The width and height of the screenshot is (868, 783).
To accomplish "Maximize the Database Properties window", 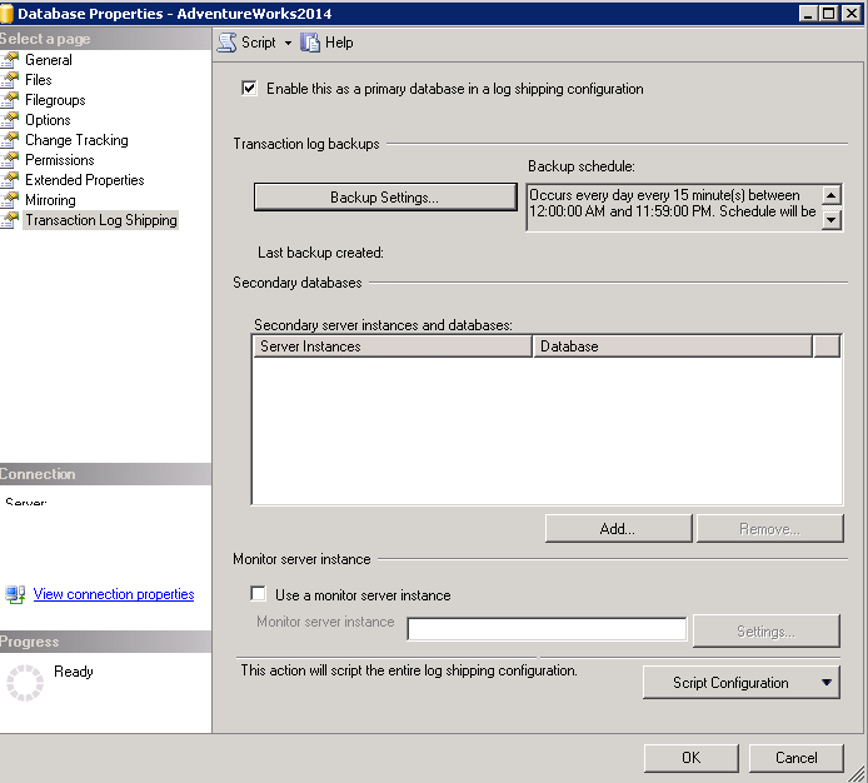I will [x=829, y=13].
